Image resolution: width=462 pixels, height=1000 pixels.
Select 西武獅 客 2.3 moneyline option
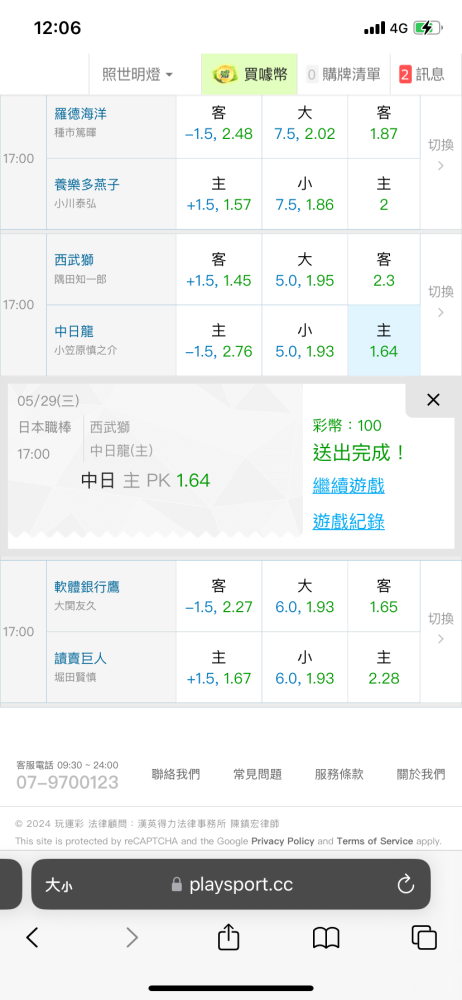click(384, 270)
